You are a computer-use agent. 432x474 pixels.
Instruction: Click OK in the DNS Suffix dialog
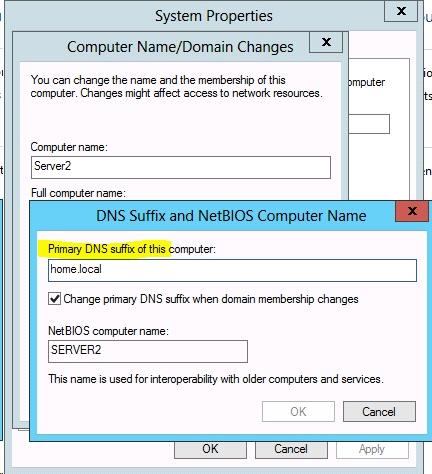[x=298, y=412]
